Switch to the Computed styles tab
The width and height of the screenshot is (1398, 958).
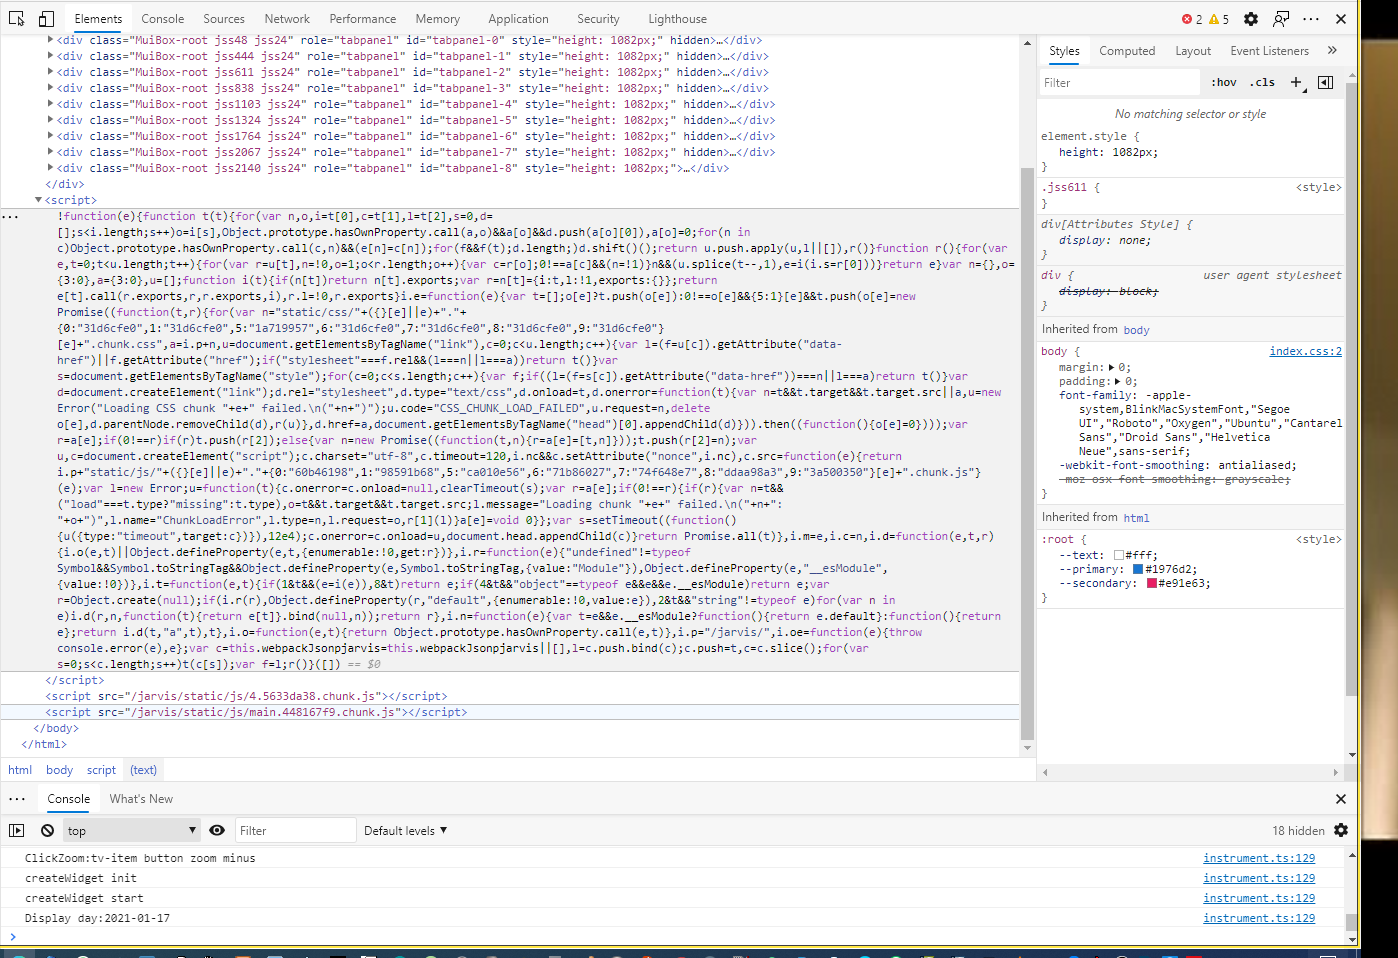click(x=1127, y=51)
